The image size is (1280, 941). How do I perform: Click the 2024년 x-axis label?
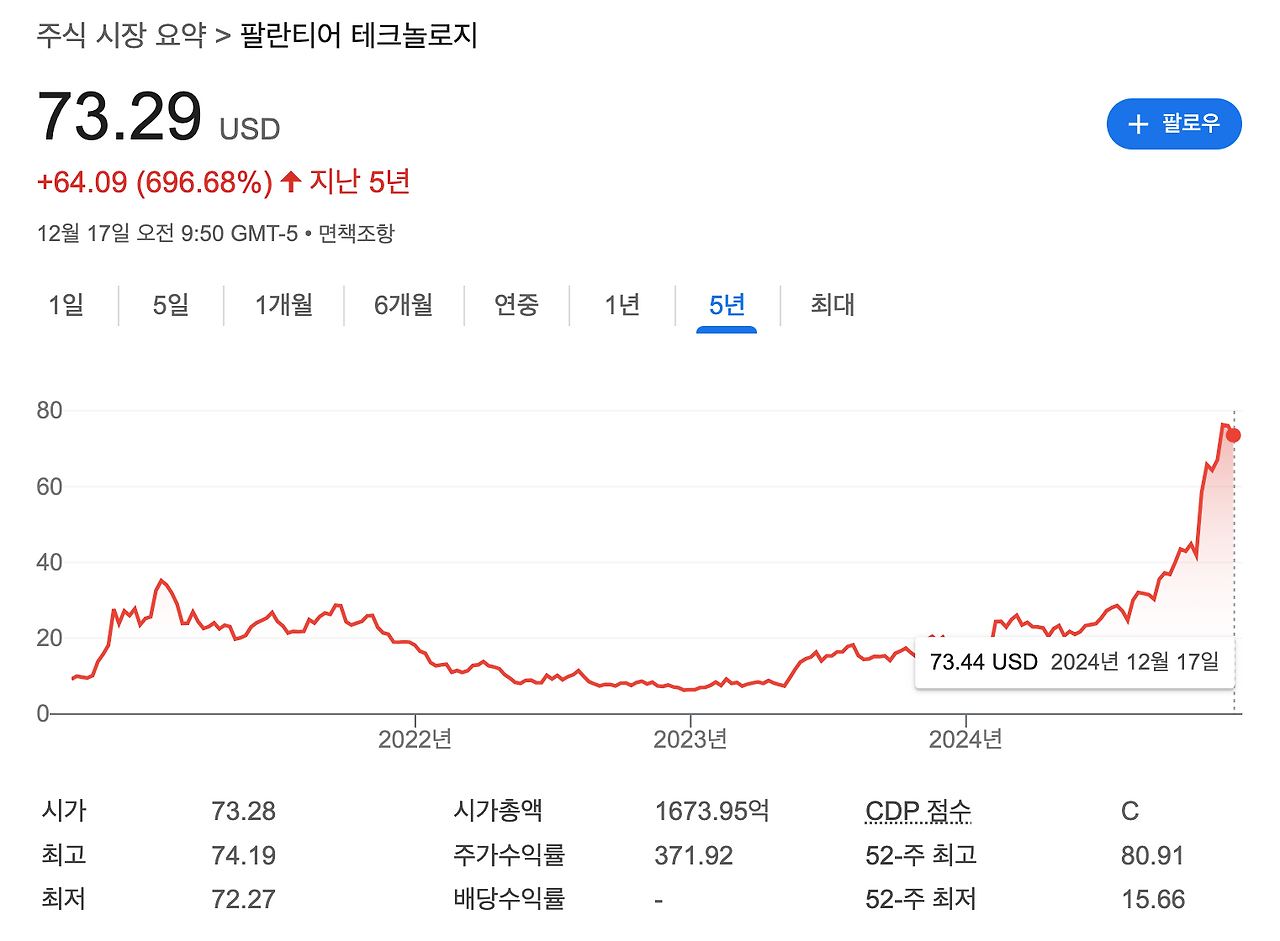[x=966, y=740]
